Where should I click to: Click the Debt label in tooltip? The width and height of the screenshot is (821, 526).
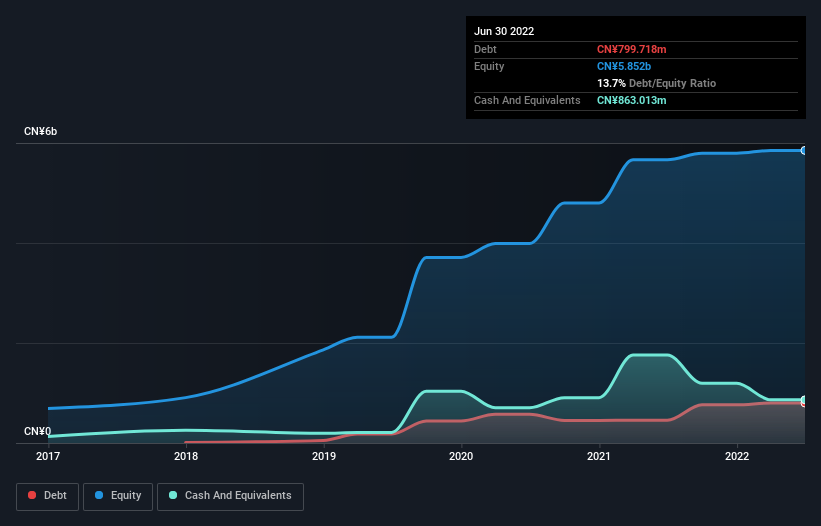[x=485, y=49]
